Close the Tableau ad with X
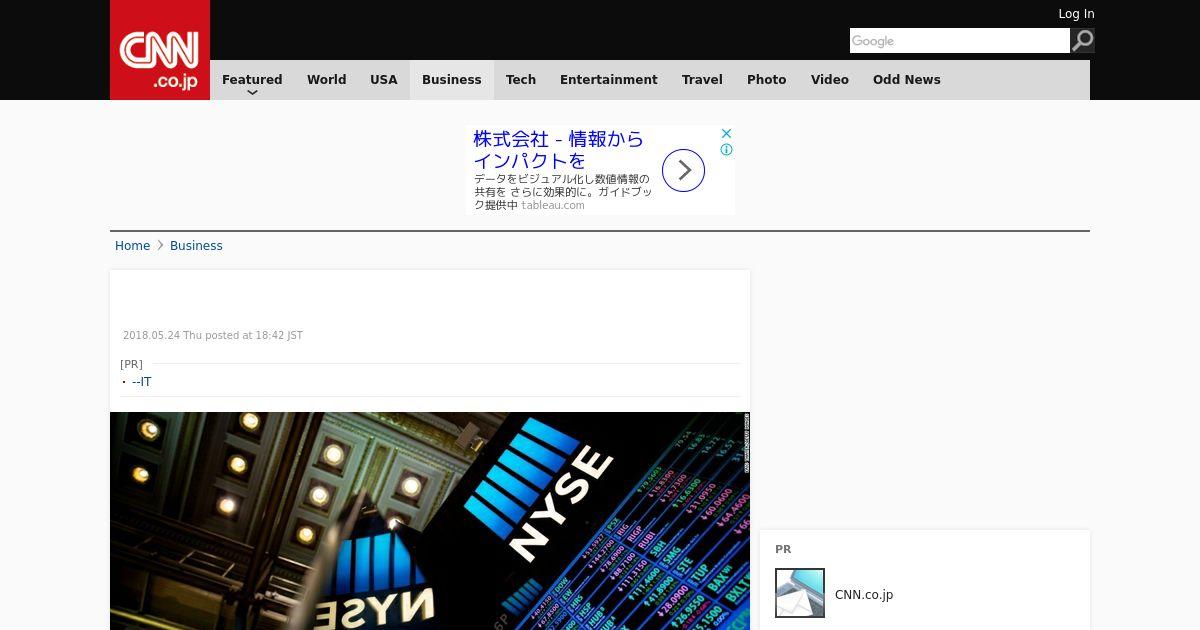Screen dimensions: 1200x630 coord(727,133)
